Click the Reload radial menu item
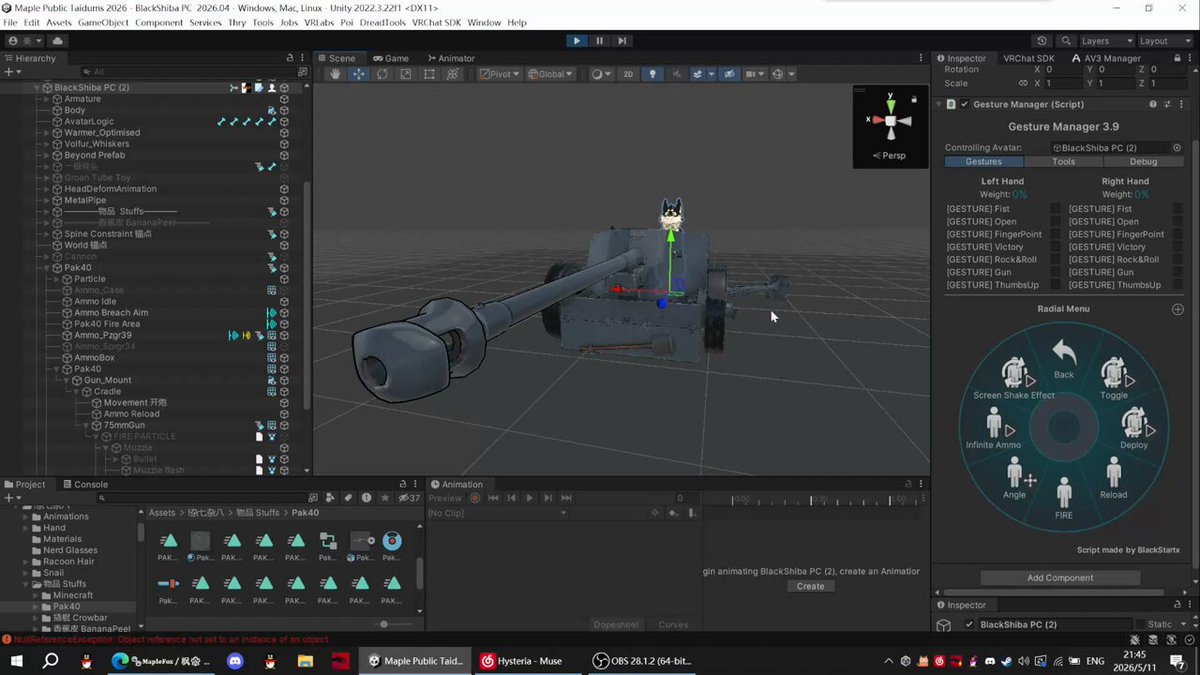This screenshot has width=1200, height=675. coord(1113,478)
